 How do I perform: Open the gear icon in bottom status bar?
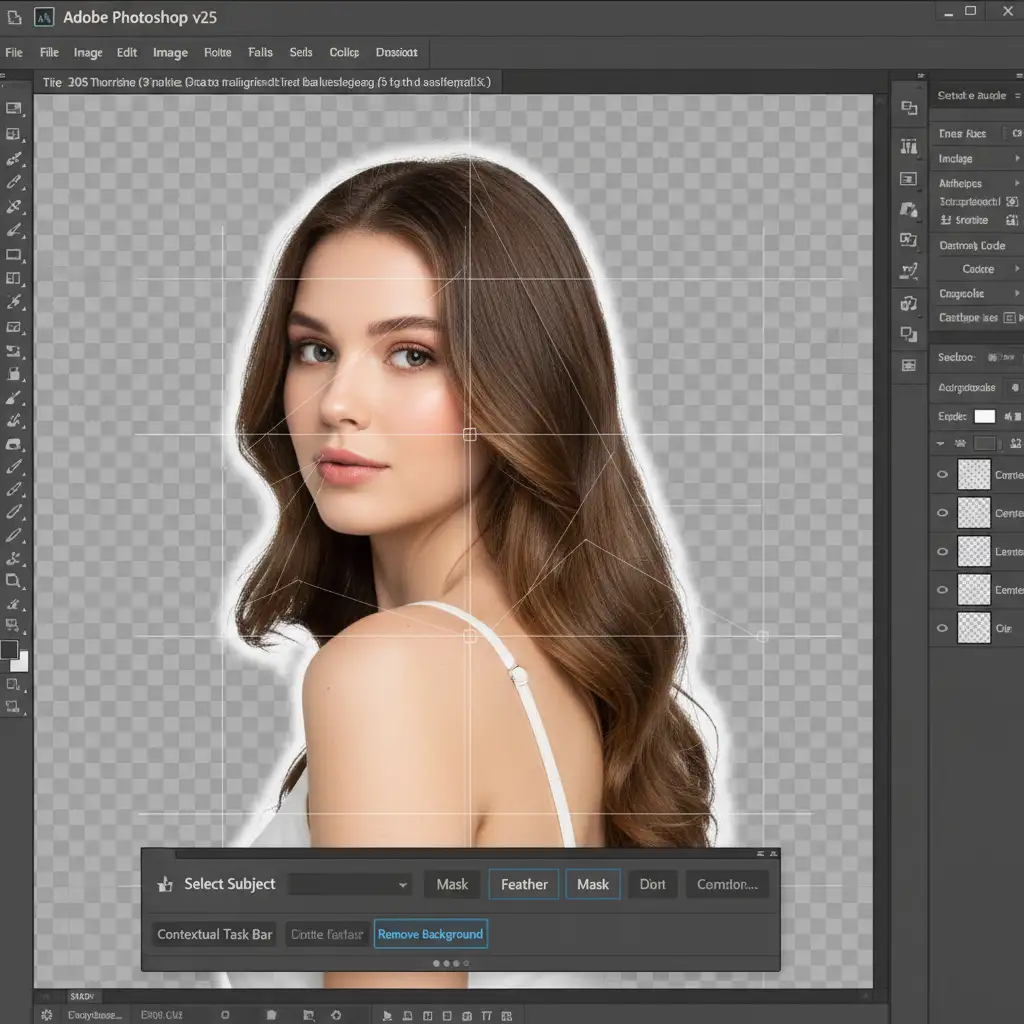click(46, 1014)
